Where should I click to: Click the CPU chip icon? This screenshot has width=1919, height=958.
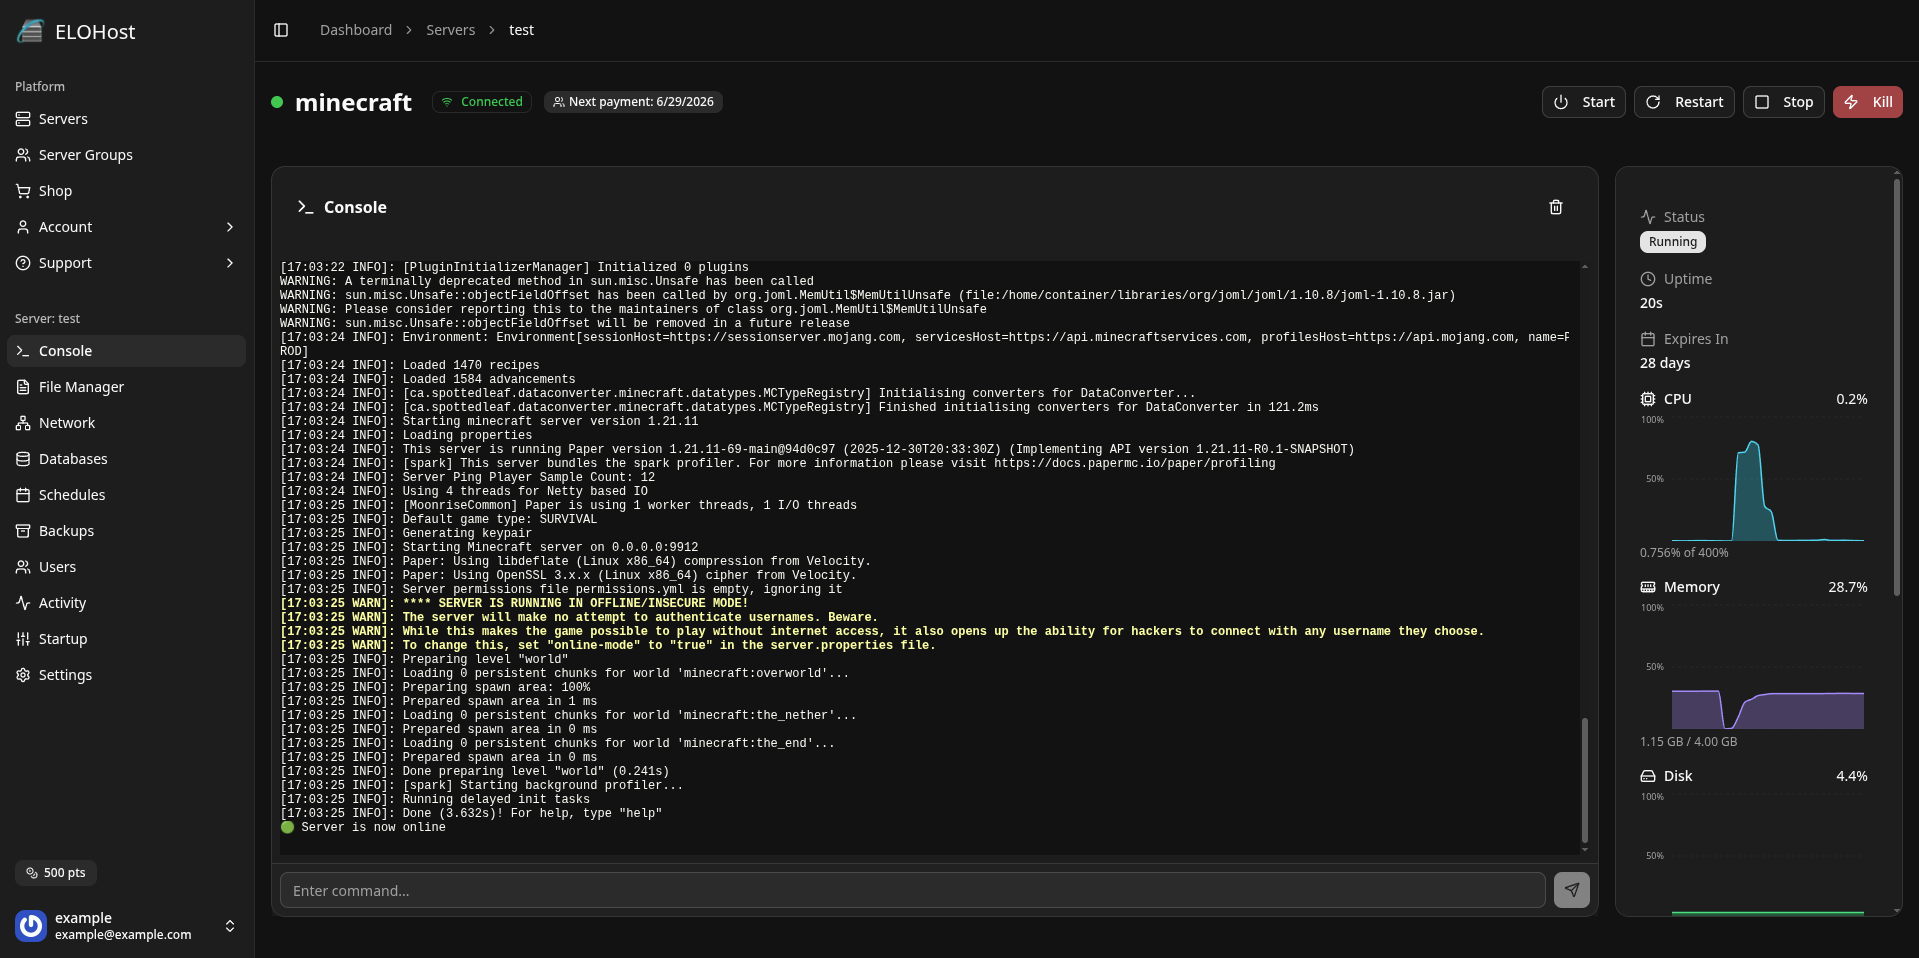pyautogui.click(x=1648, y=399)
